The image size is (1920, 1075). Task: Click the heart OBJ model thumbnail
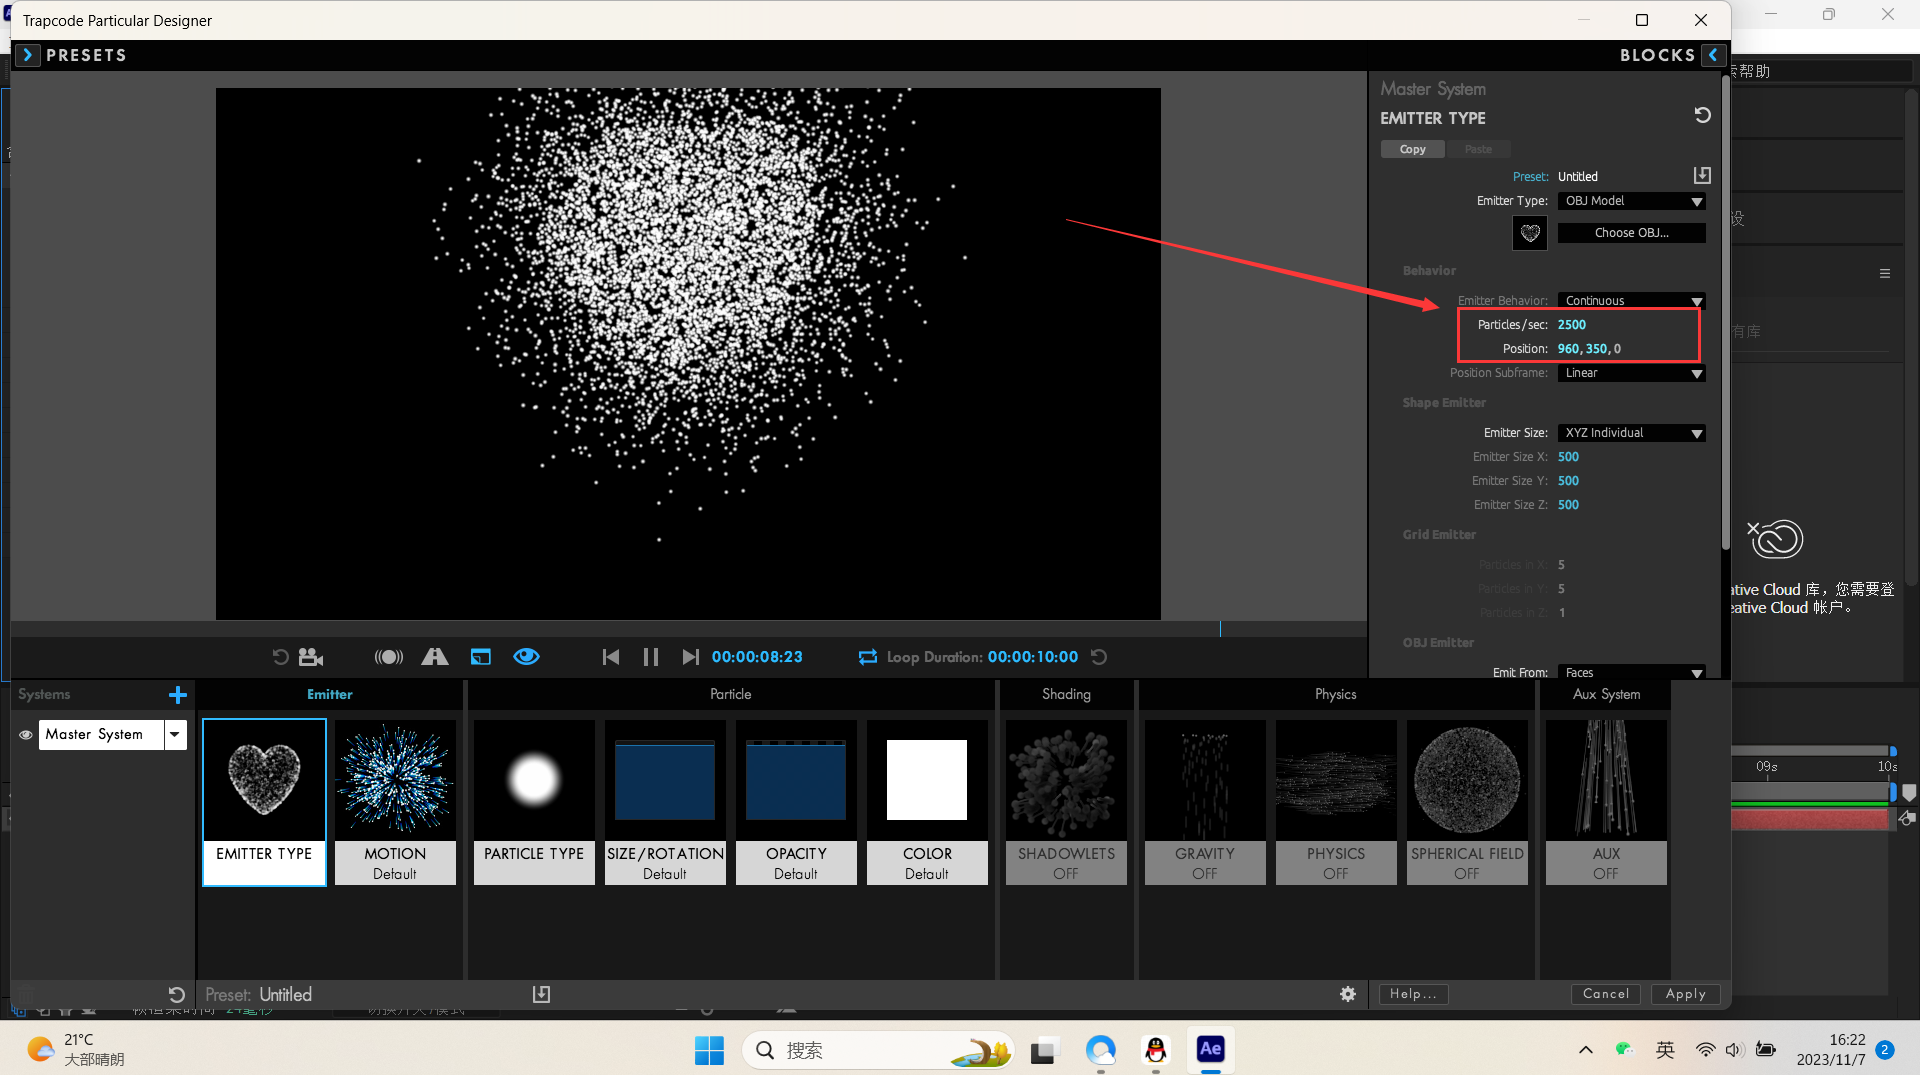point(1529,233)
